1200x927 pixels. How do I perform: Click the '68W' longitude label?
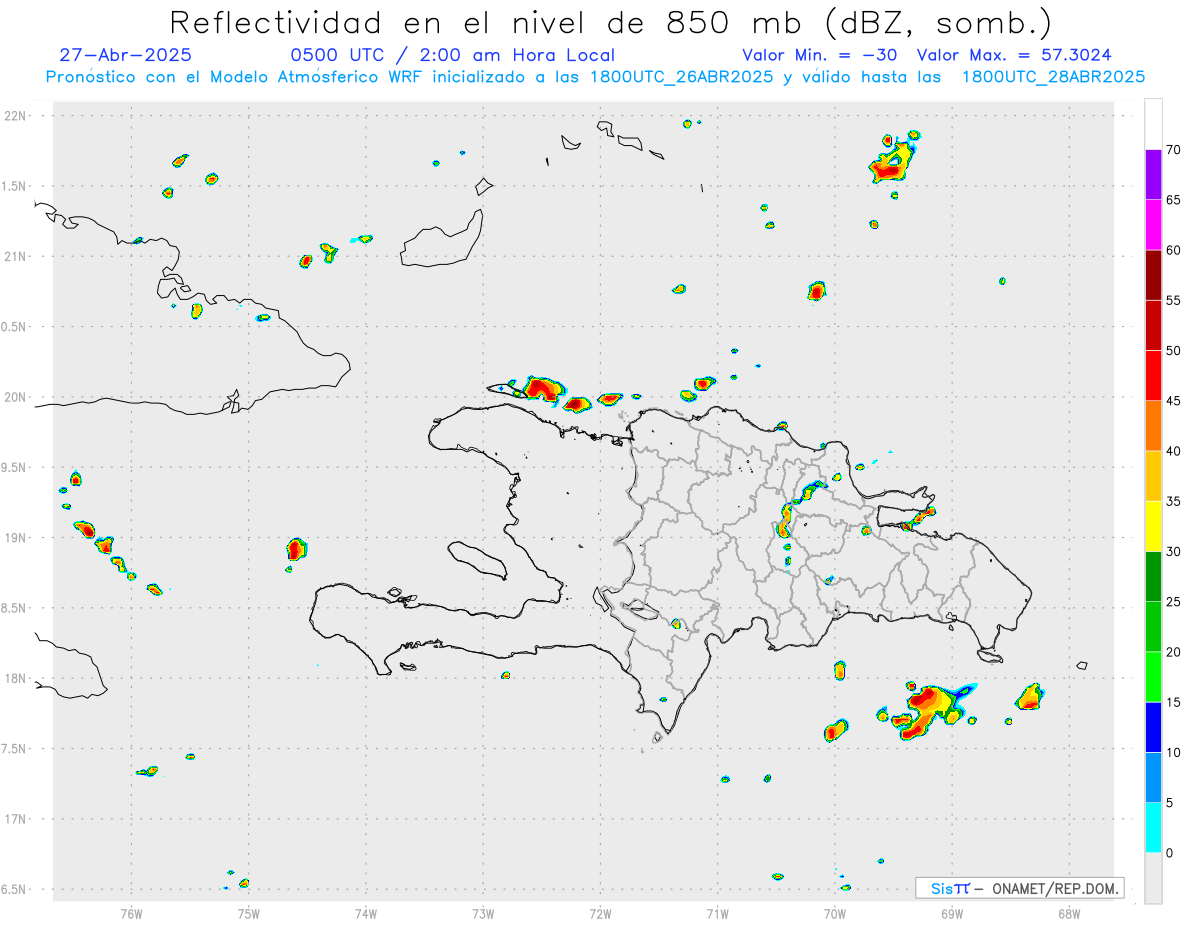pos(1069,913)
